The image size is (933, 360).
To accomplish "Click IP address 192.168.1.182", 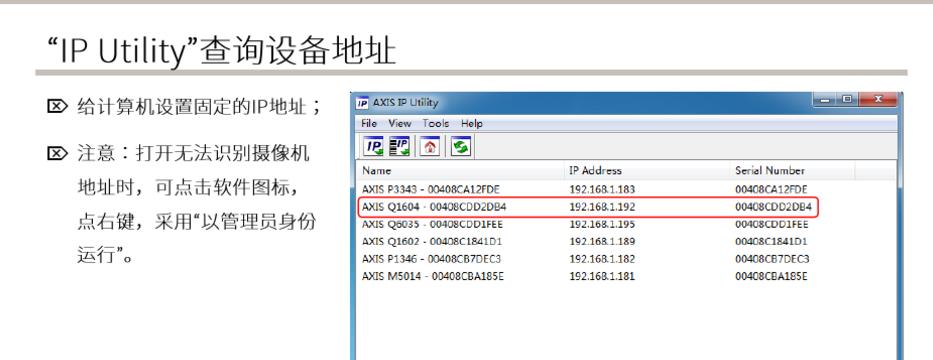I will pyautogui.click(x=602, y=259).
